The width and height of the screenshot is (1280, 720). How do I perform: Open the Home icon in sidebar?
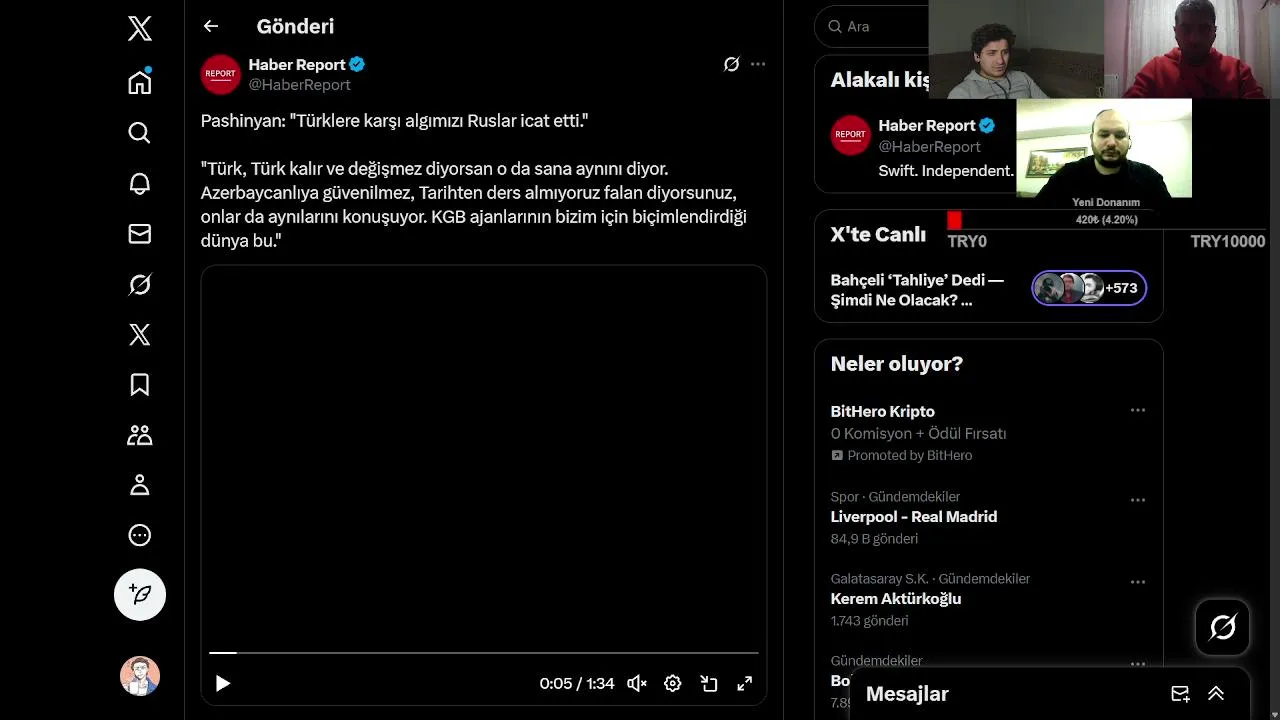pos(140,82)
